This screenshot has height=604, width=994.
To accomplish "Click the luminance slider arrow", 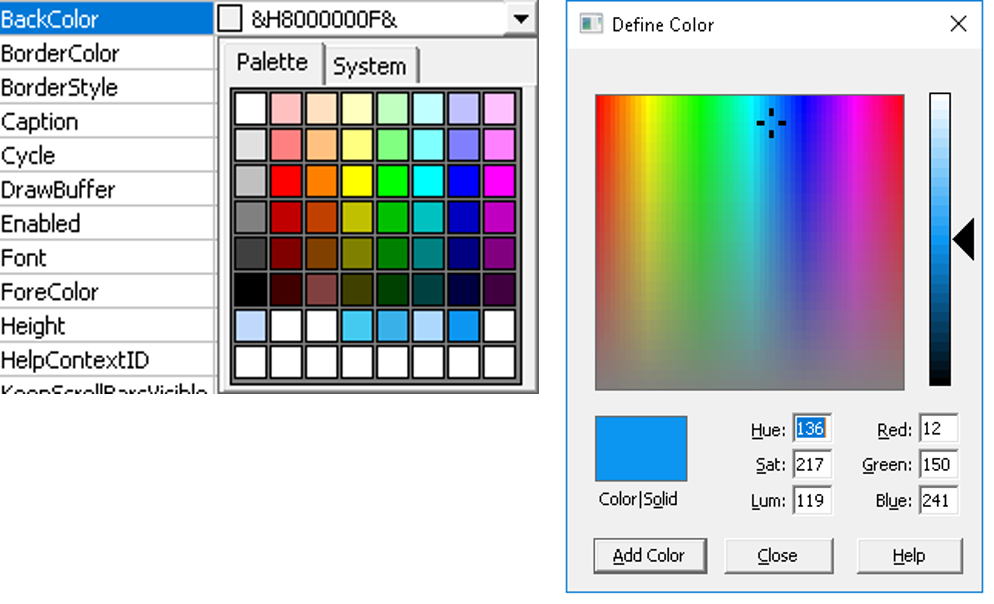I will click(963, 240).
